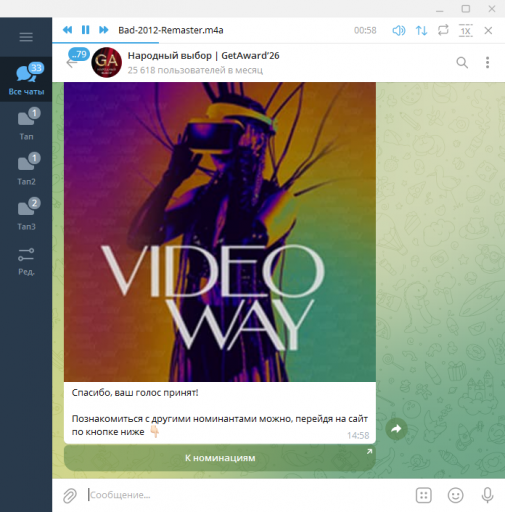Click the К номинациям button
Viewport: 505px width, 512px height.
click(220, 458)
